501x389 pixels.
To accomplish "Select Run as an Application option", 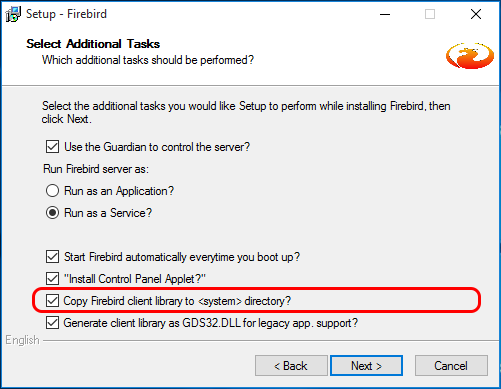I will pyautogui.click(x=52, y=191).
